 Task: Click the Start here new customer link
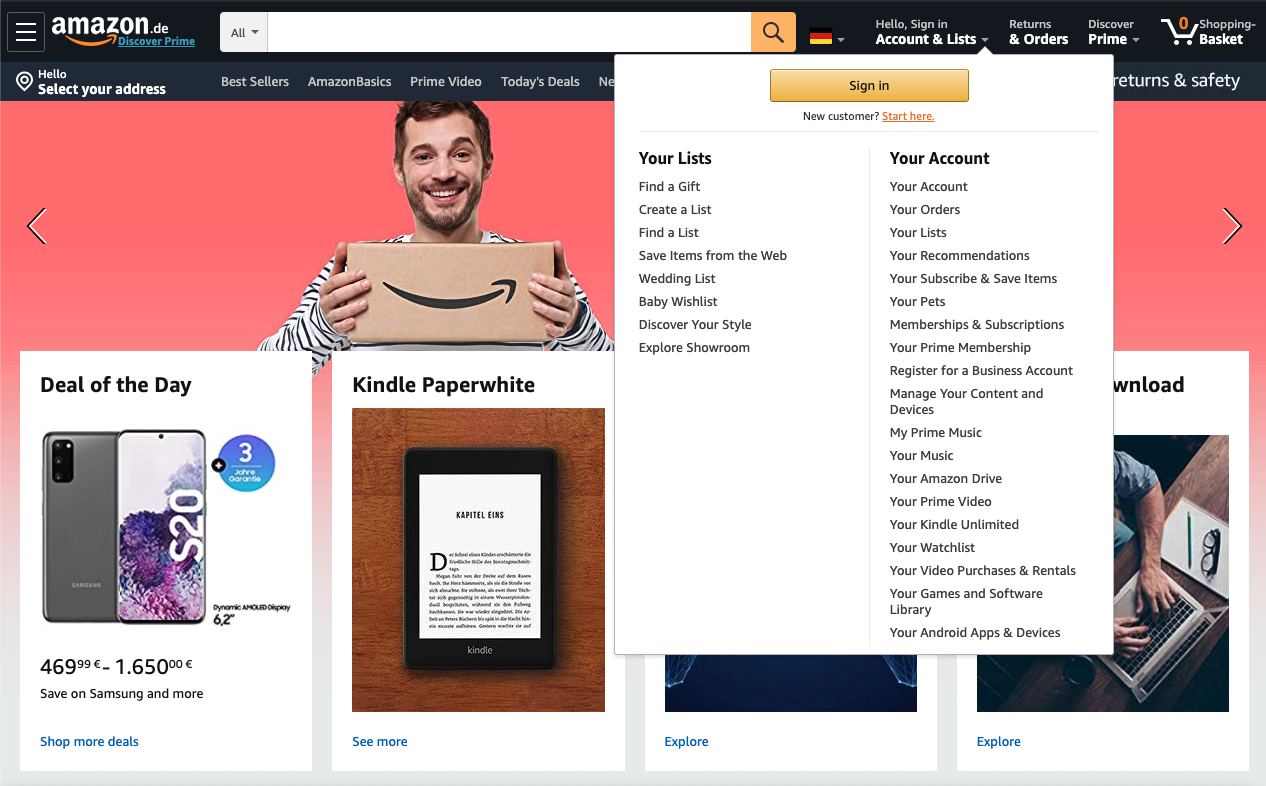coord(908,116)
